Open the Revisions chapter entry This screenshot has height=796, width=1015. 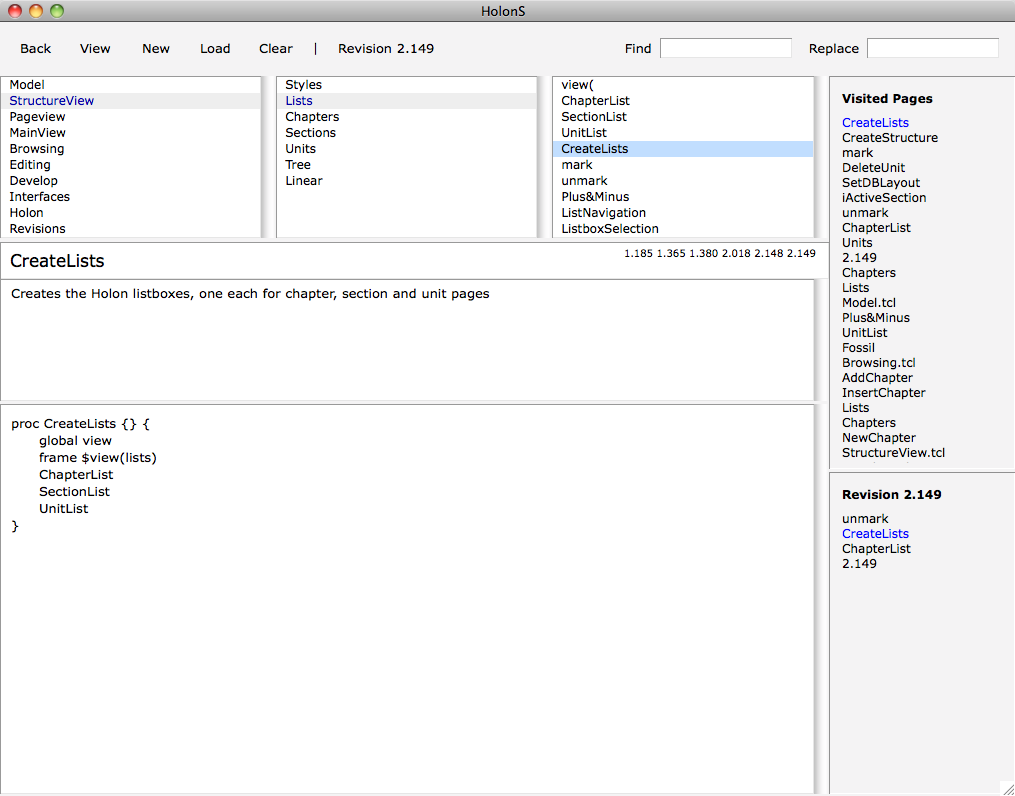pos(38,229)
